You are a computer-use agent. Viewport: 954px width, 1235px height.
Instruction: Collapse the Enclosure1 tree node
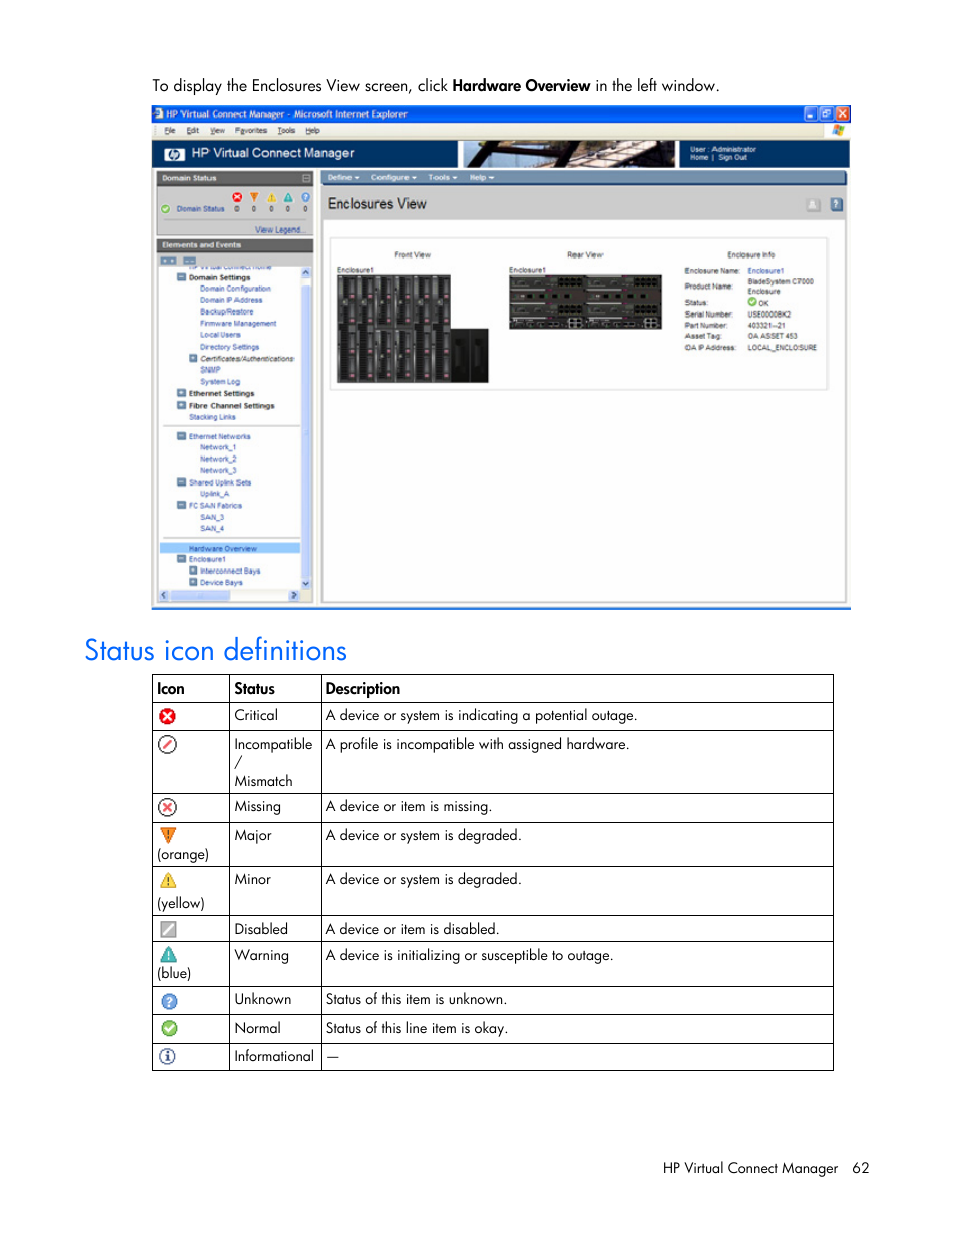tap(181, 559)
